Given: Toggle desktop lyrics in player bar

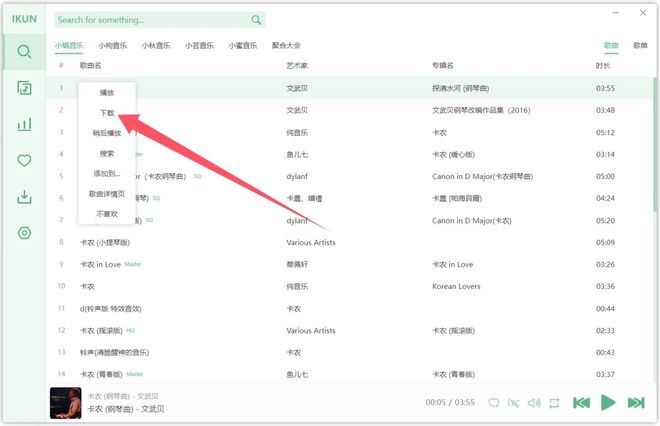Looking at the screenshot, I should pyautogui.click(x=514, y=403).
